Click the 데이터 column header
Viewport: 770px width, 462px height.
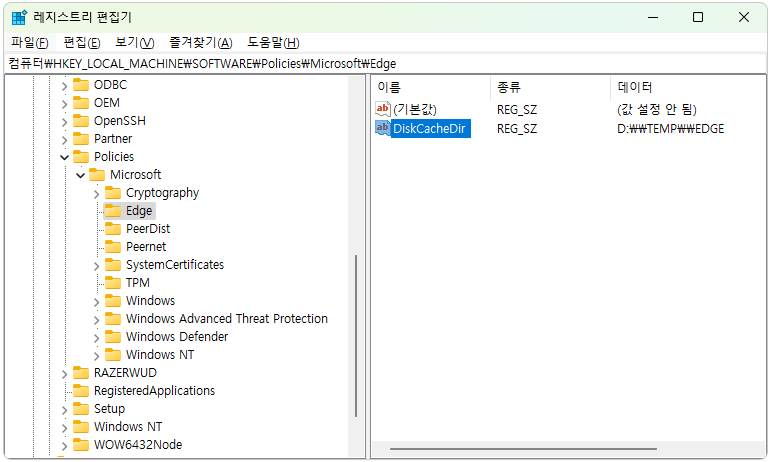click(x=688, y=87)
